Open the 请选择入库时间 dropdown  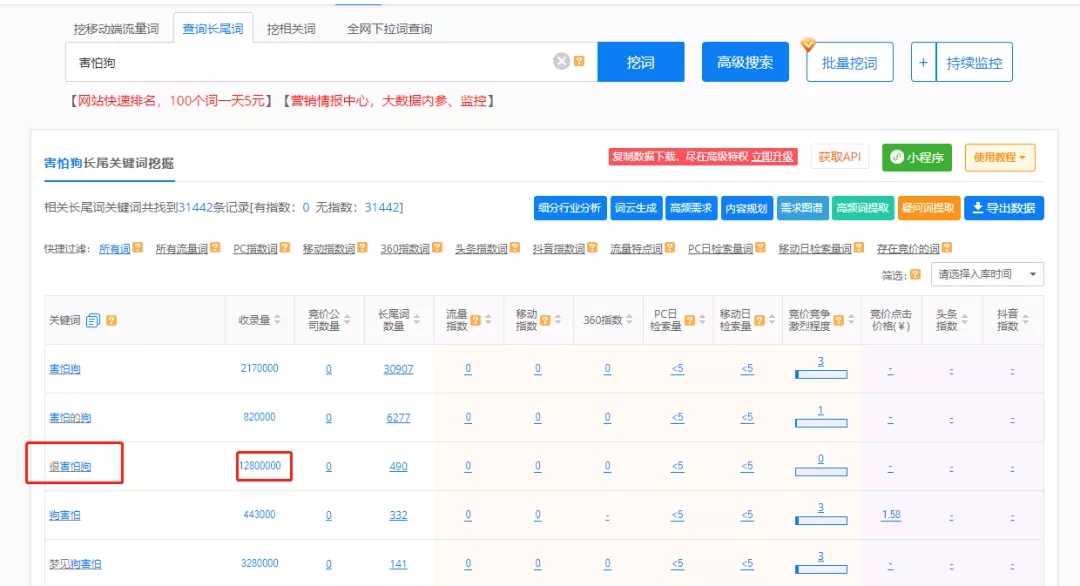(986, 274)
